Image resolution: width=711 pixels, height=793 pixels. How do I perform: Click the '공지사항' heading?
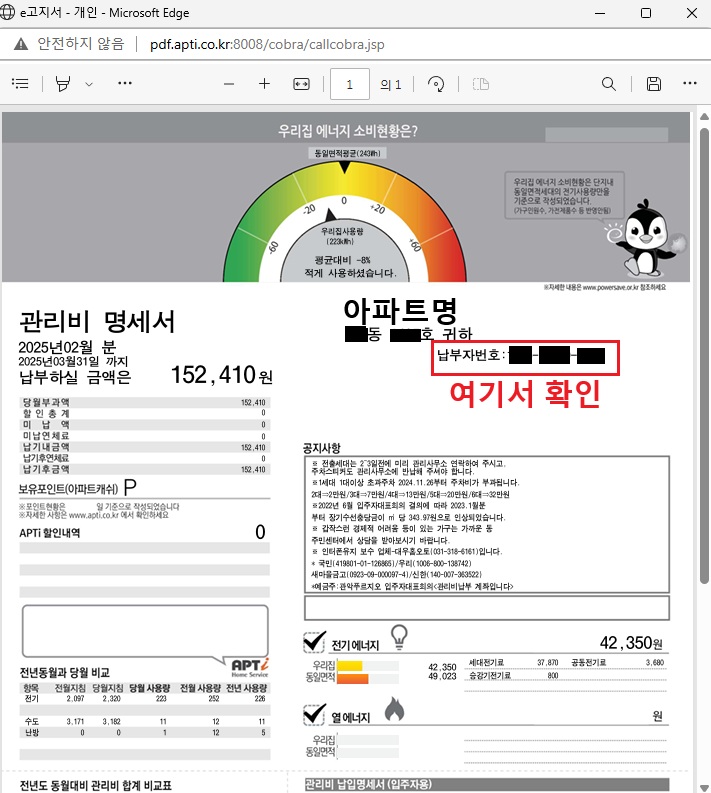tap(322, 448)
